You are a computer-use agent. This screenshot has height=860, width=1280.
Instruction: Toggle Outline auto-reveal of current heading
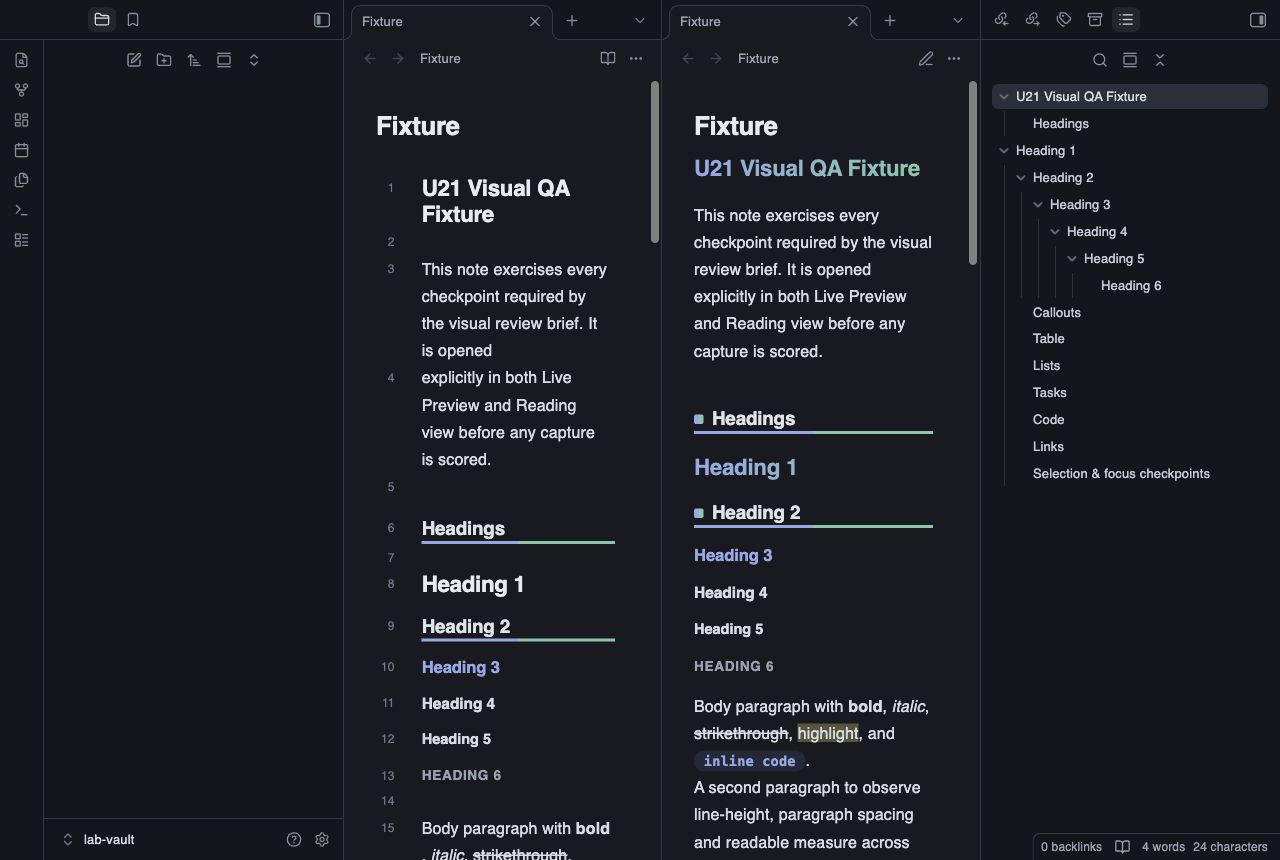coord(1130,60)
